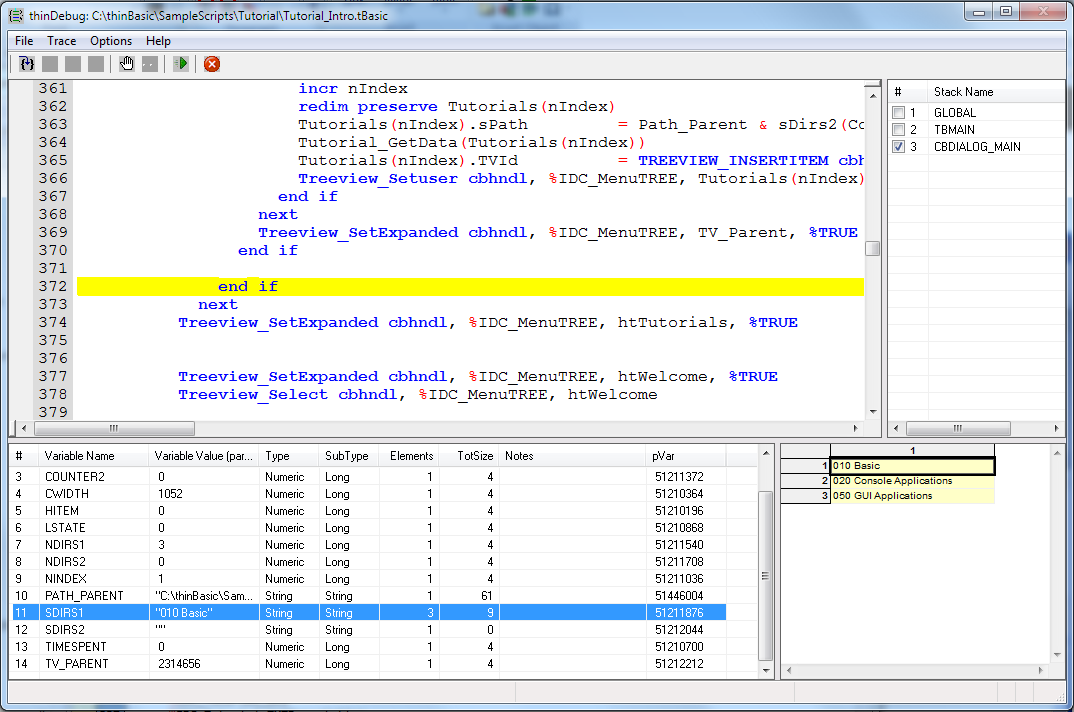Click the red stop debugging icon
Screen dimensions: 1074x712
coord(212,64)
